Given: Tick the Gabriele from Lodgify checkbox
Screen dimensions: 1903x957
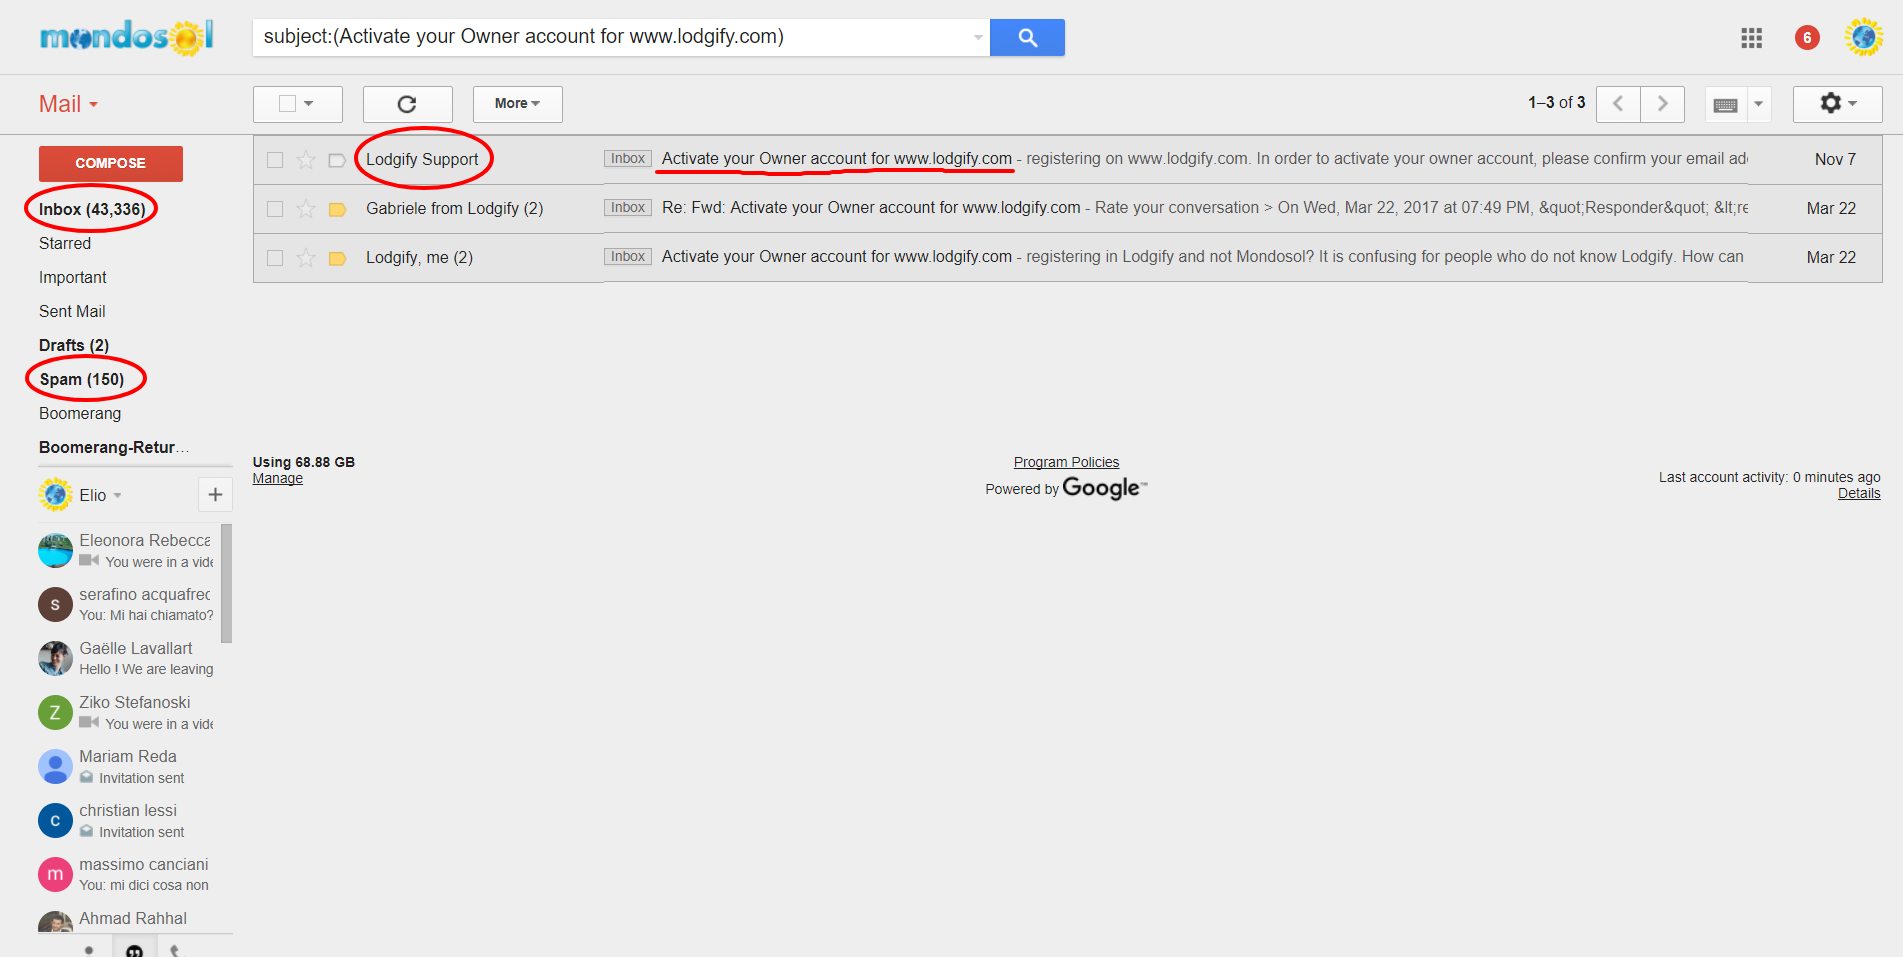Looking at the screenshot, I should click(275, 209).
